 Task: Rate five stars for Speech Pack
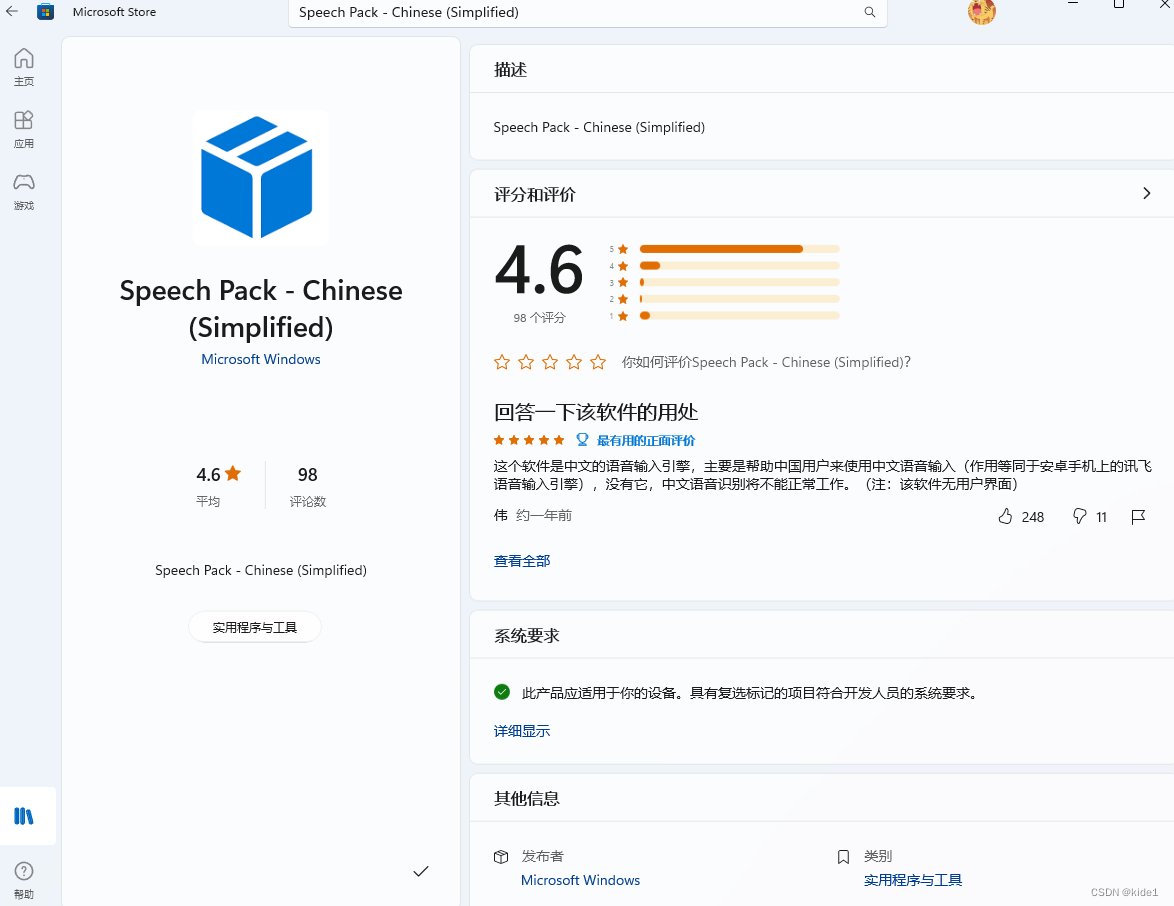tap(597, 362)
